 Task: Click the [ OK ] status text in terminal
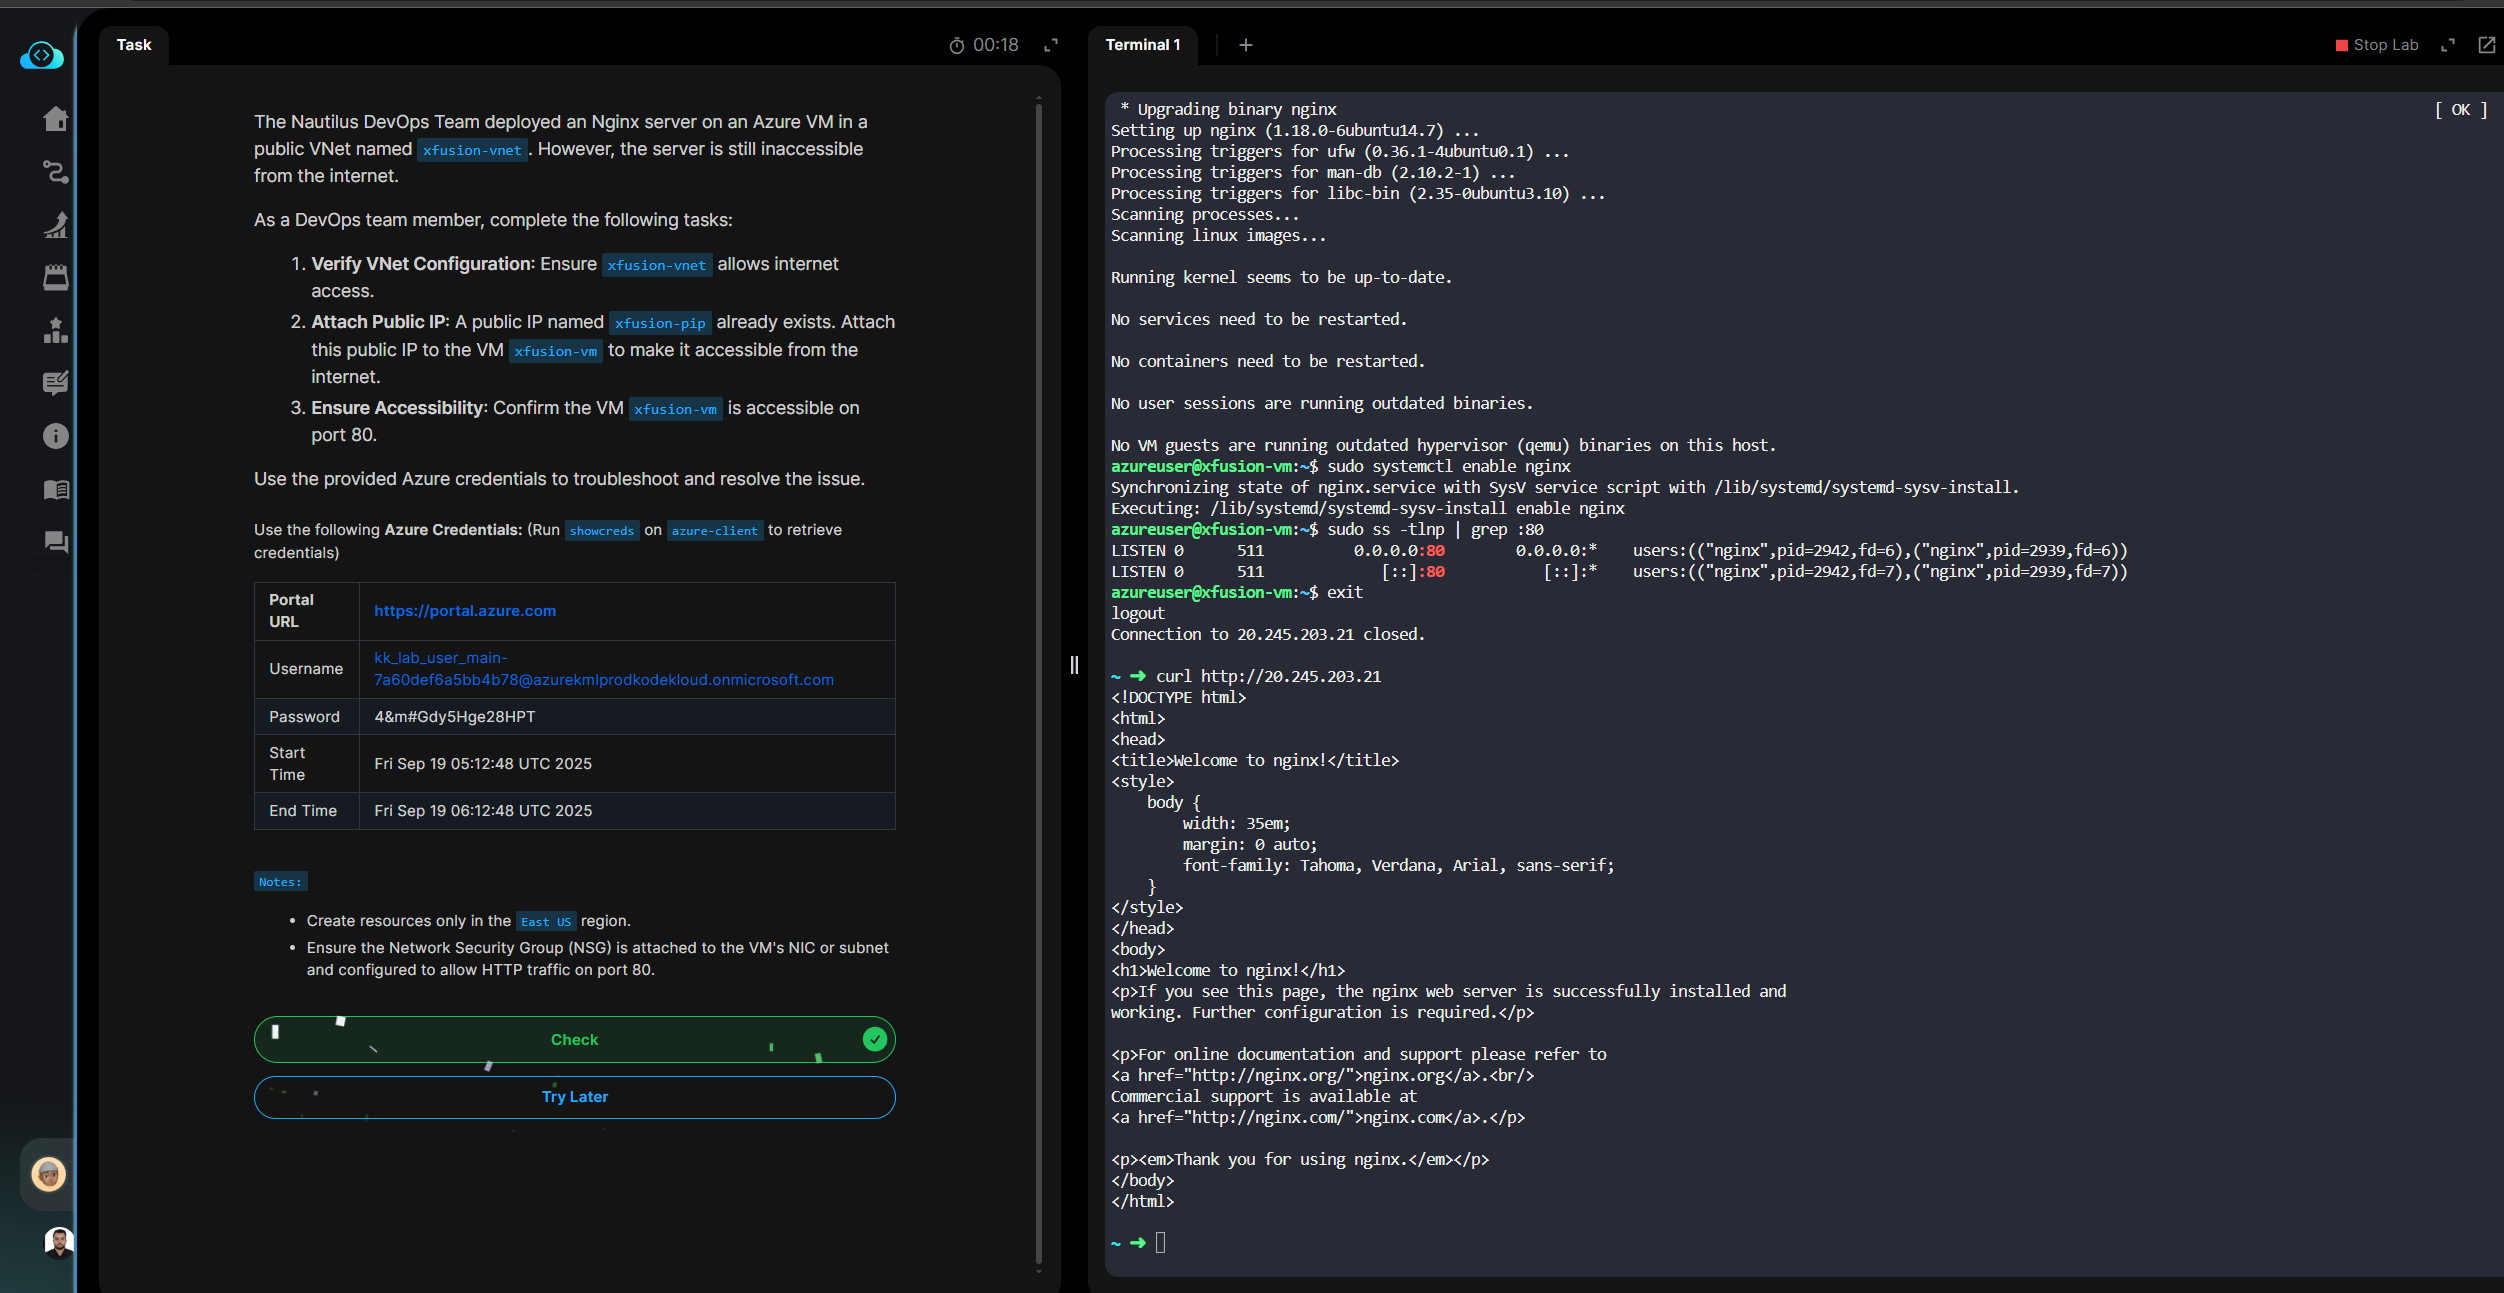click(x=2461, y=110)
